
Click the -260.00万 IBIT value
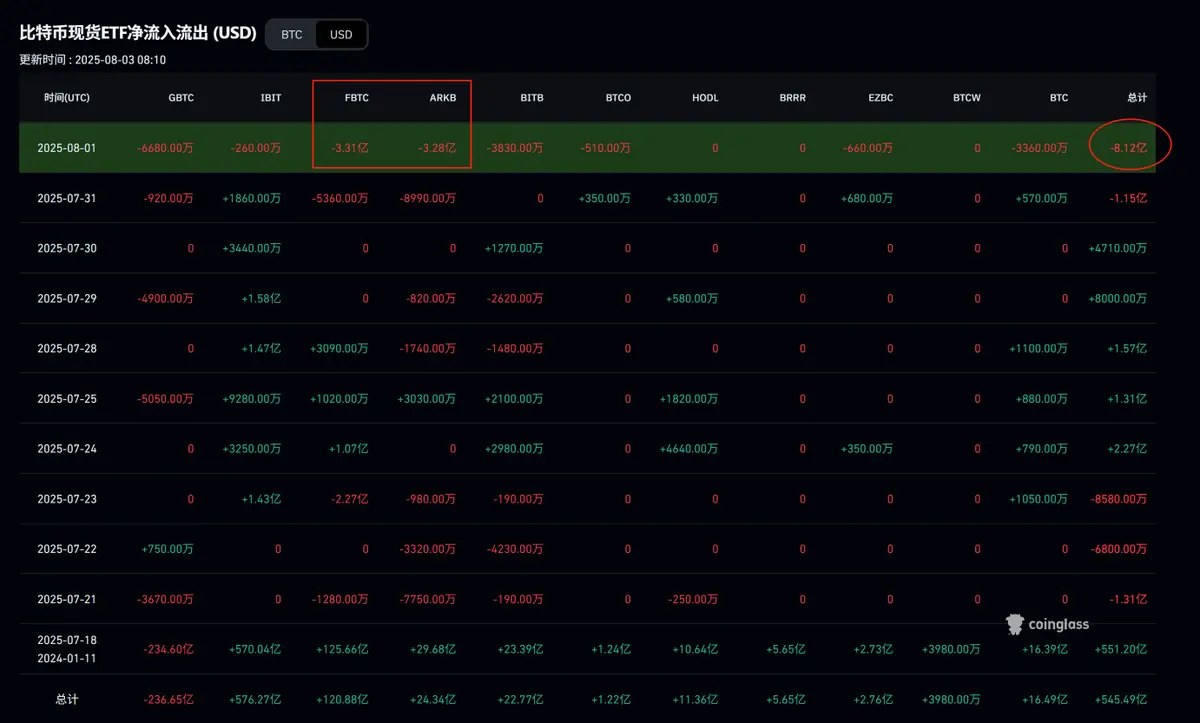(x=256, y=148)
